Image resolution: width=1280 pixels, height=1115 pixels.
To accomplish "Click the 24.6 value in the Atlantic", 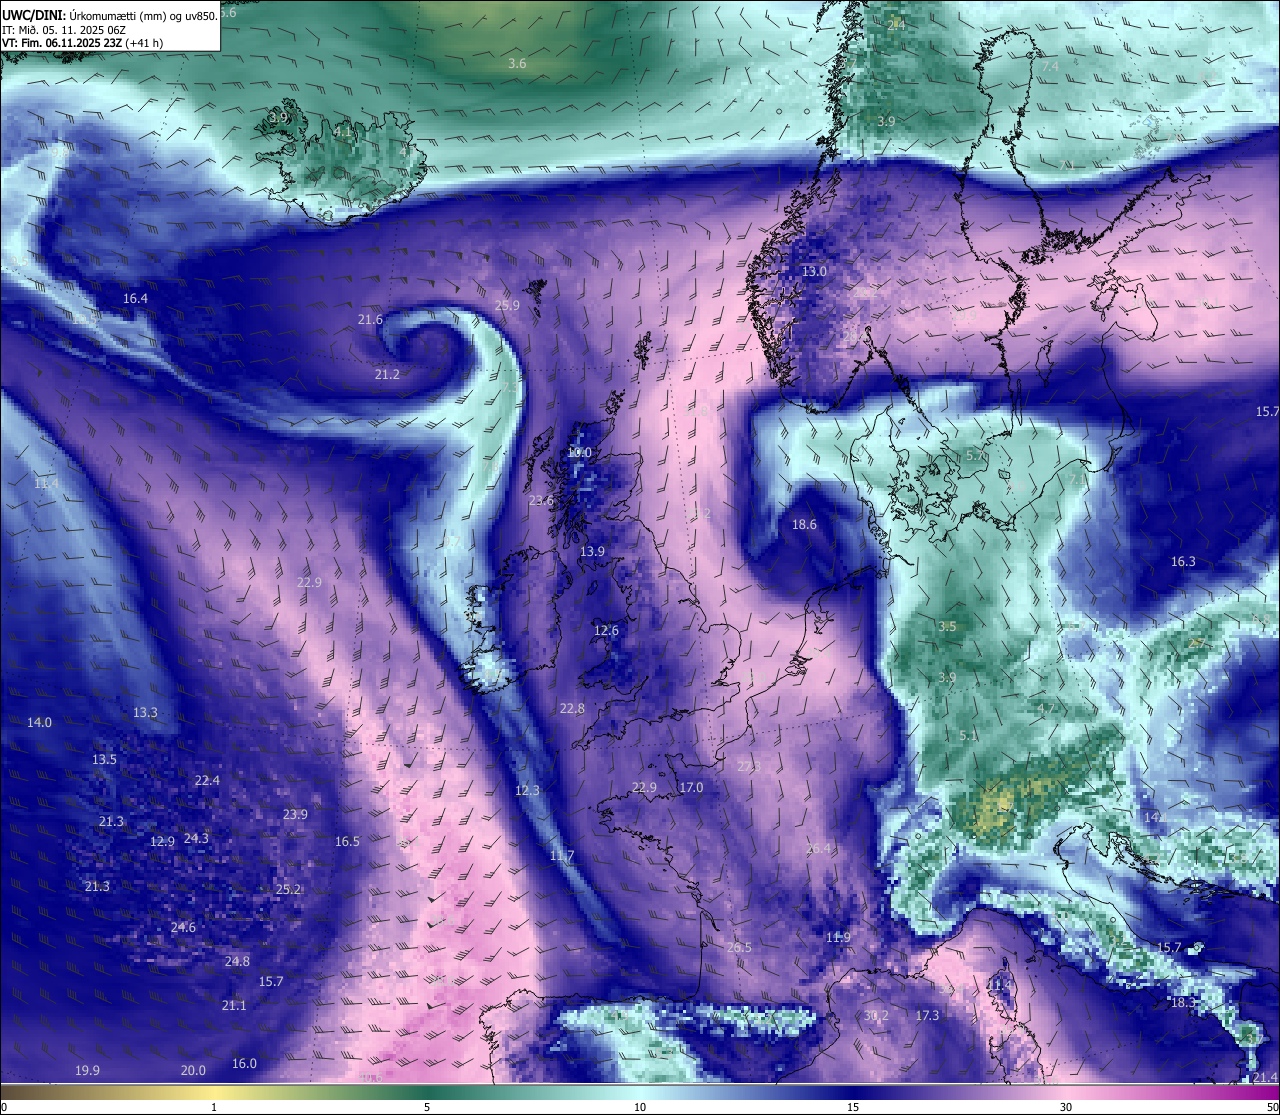I will pyautogui.click(x=183, y=928).
